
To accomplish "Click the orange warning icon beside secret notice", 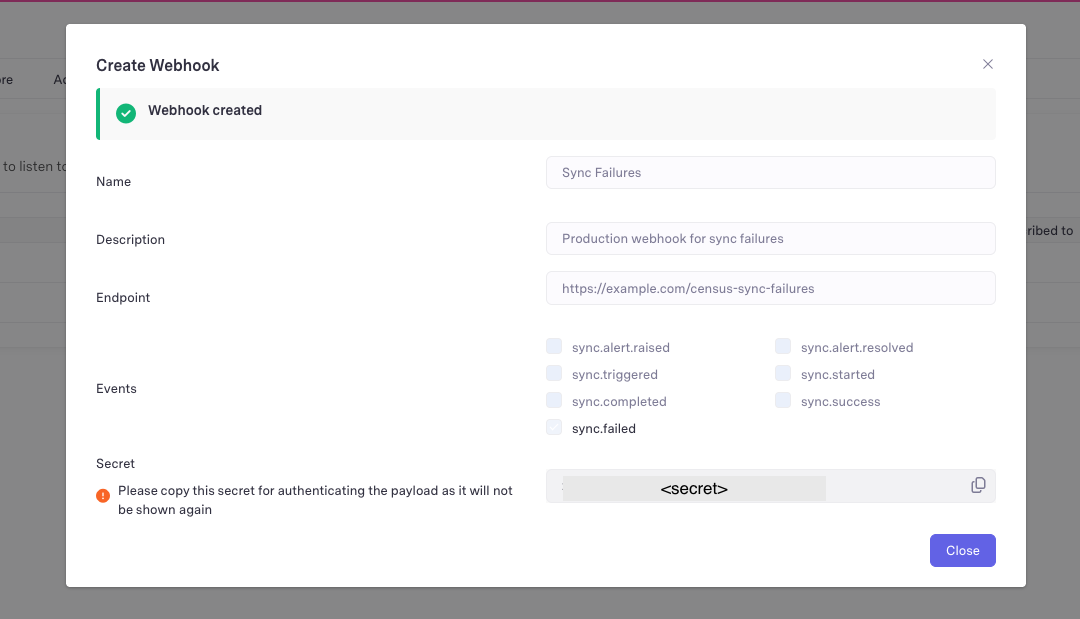I will click(x=103, y=495).
